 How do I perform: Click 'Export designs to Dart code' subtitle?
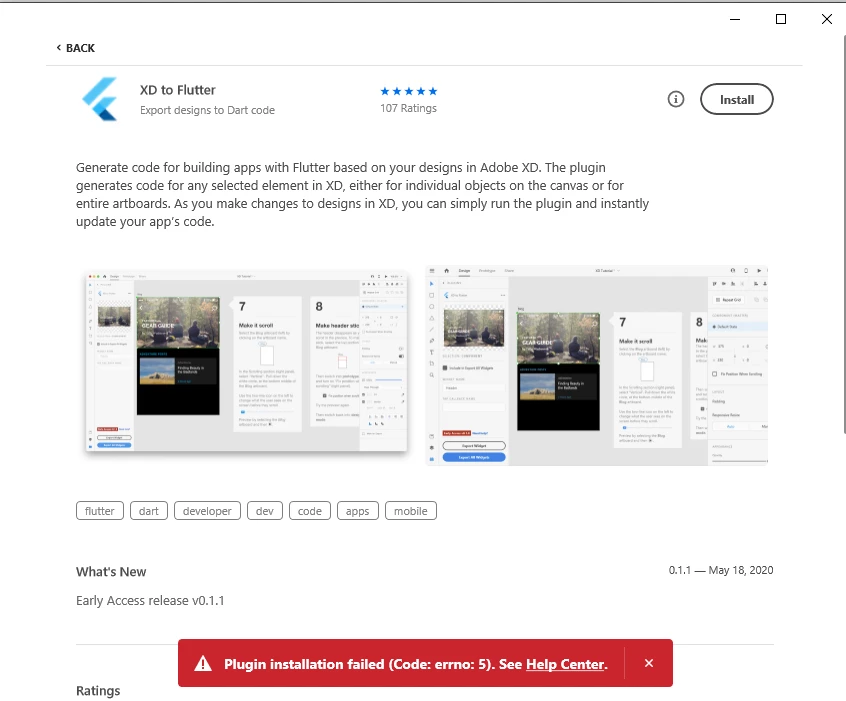tap(207, 110)
